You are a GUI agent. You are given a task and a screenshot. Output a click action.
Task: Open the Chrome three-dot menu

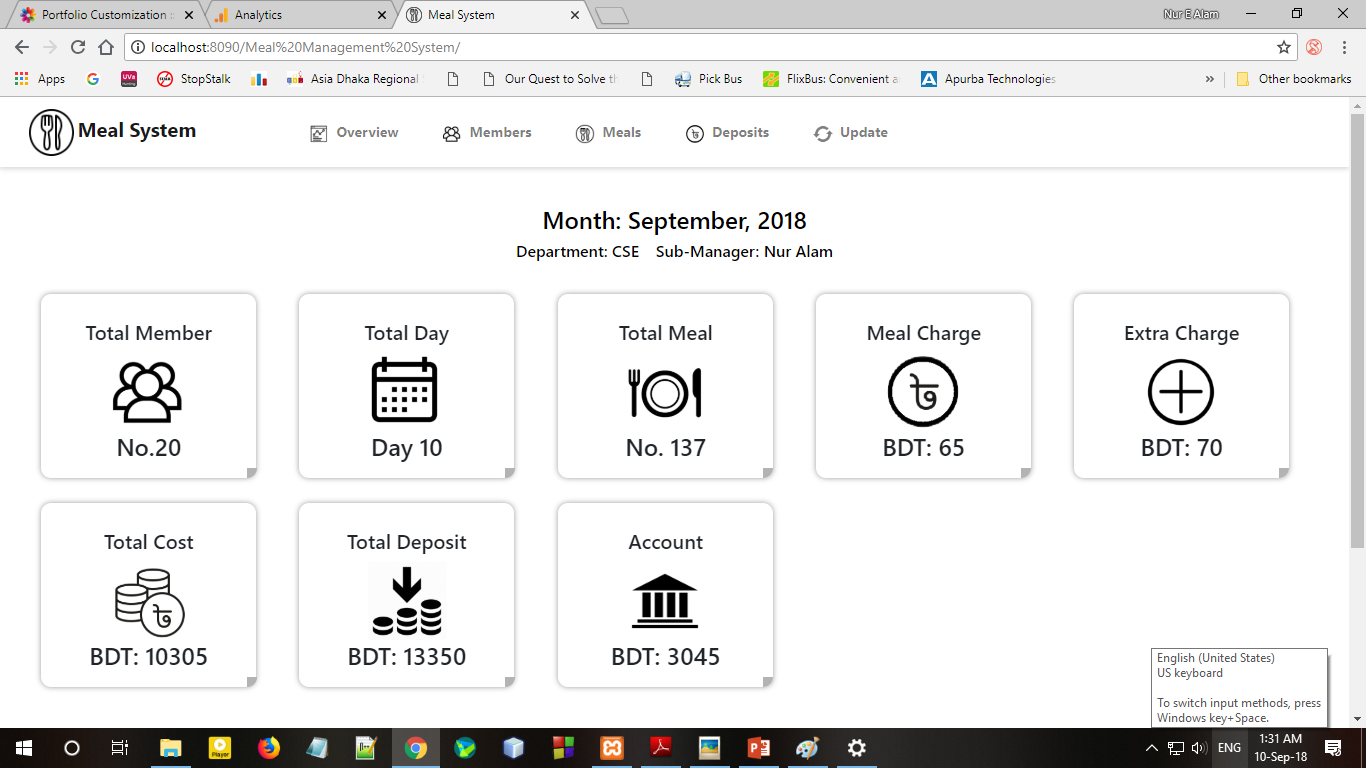pos(1345,47)
